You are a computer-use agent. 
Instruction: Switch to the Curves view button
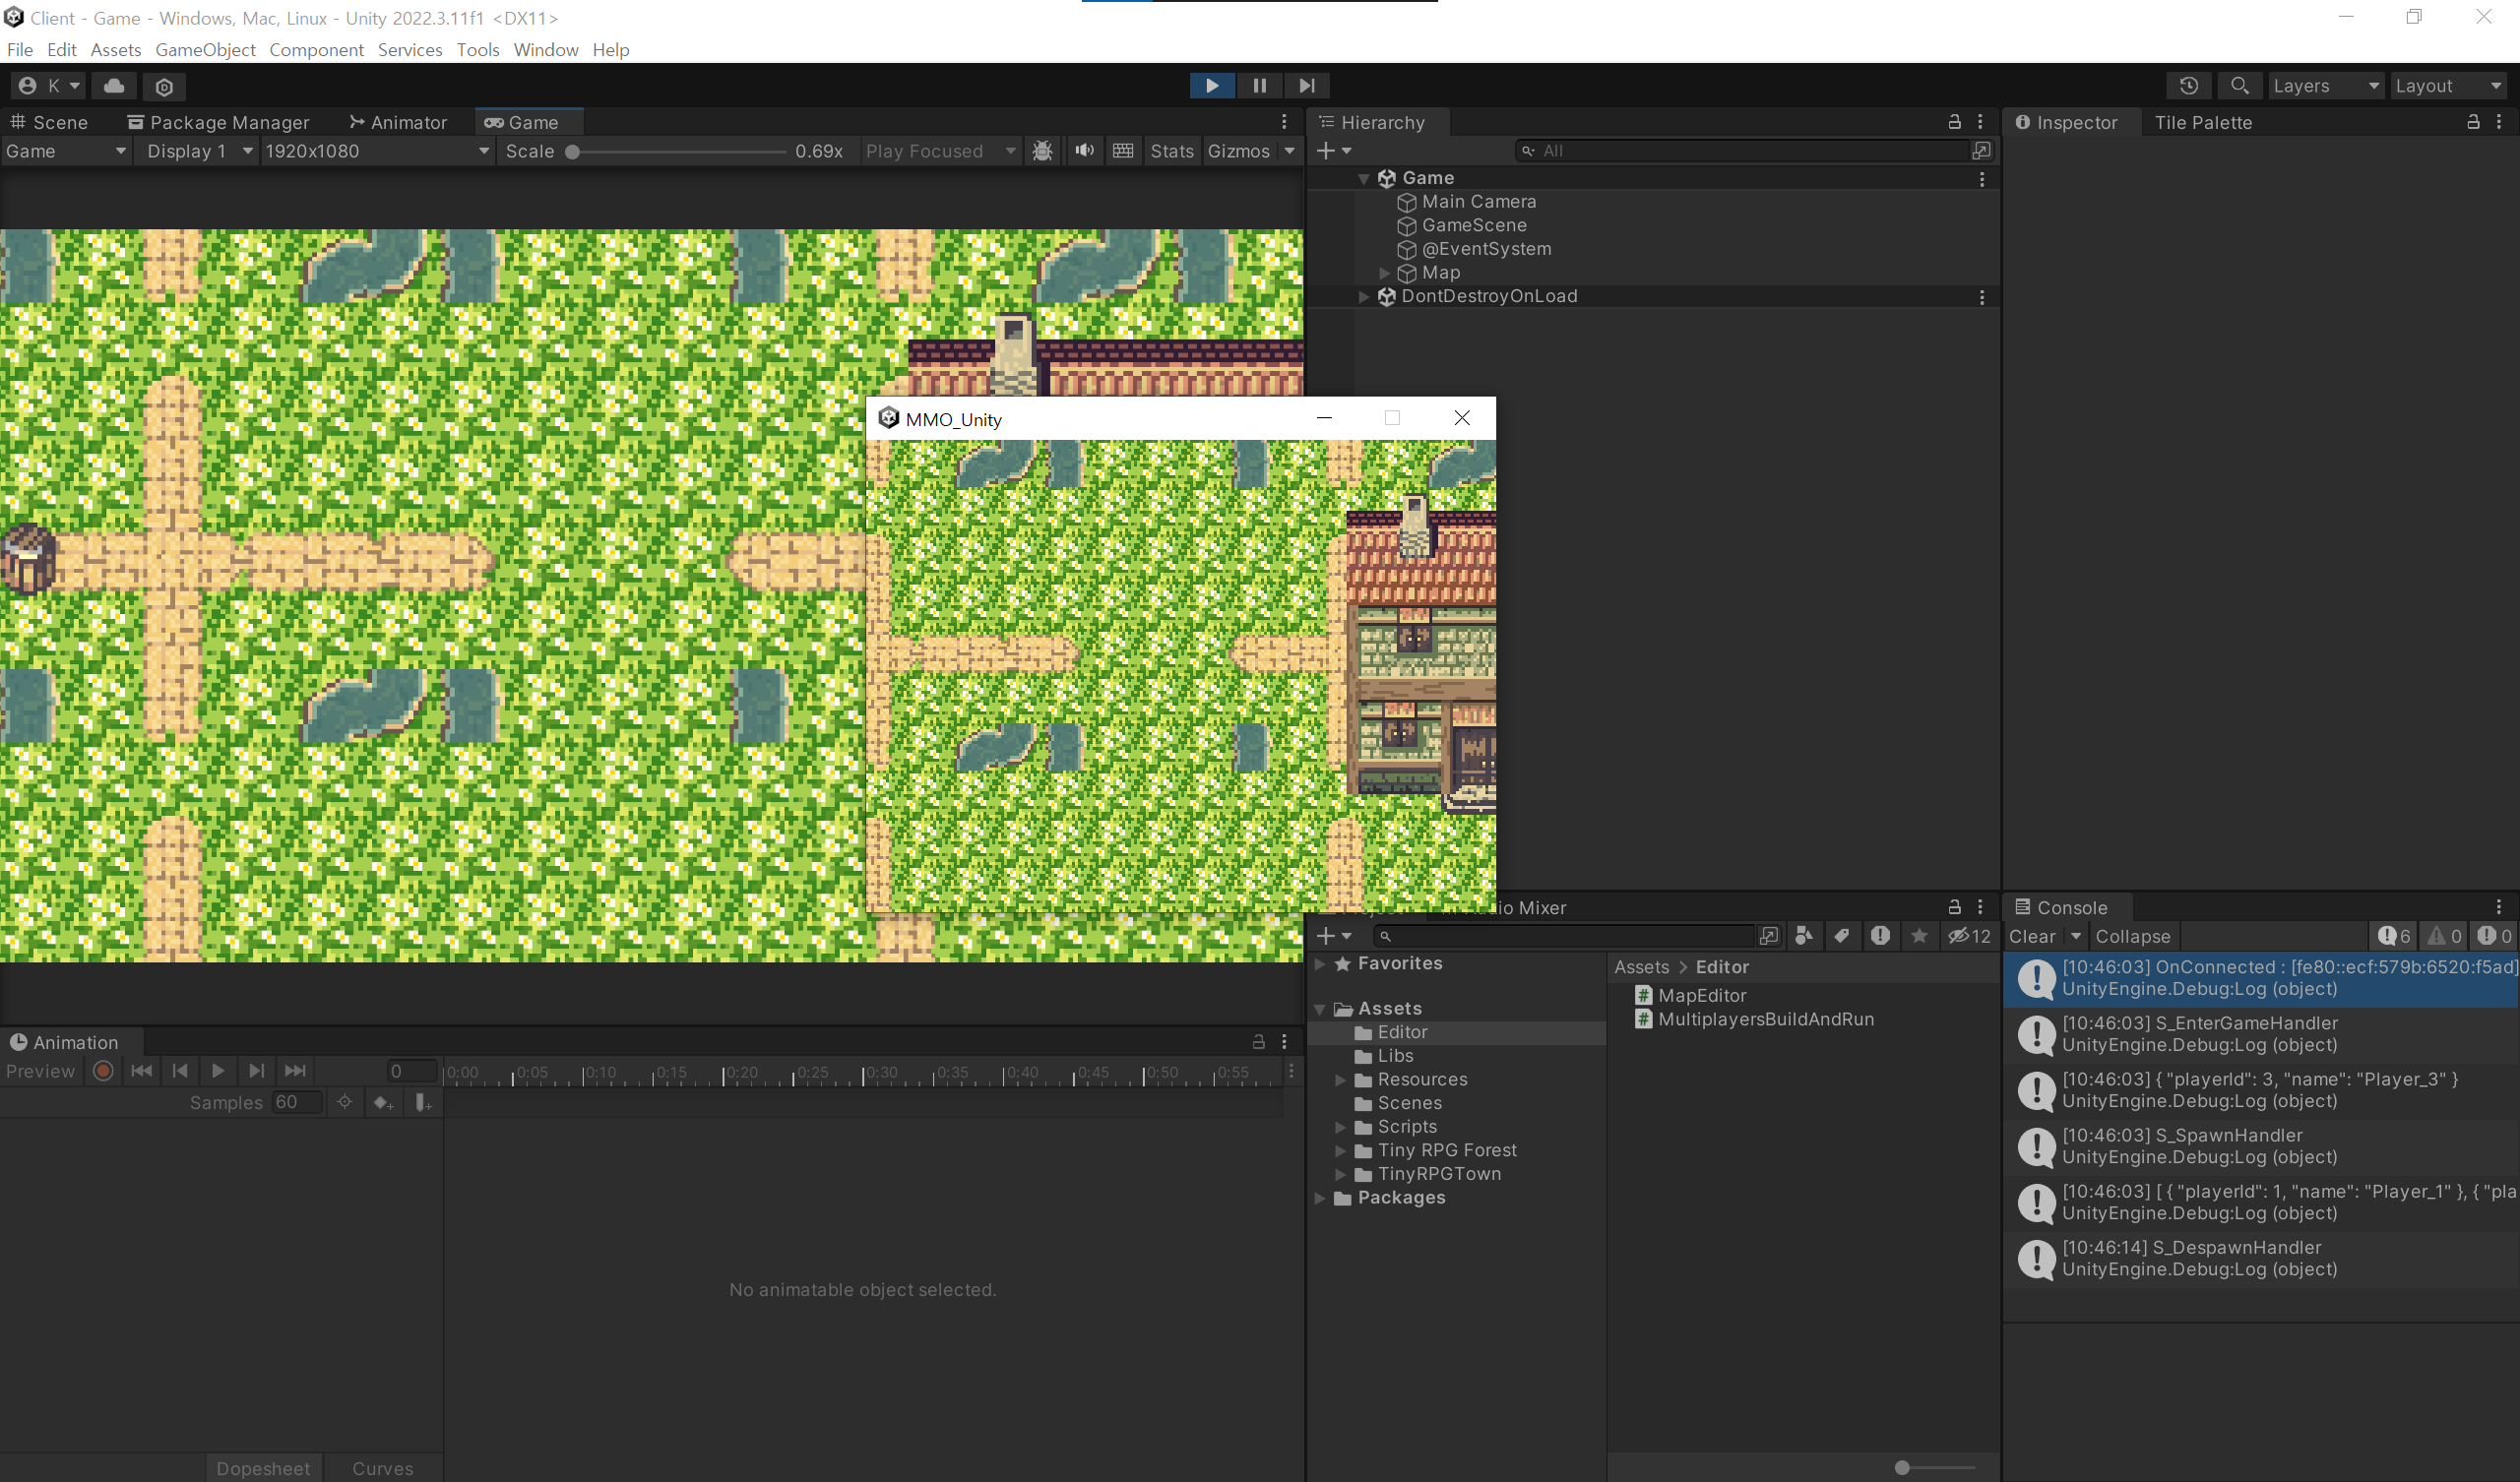point(382,1468)
